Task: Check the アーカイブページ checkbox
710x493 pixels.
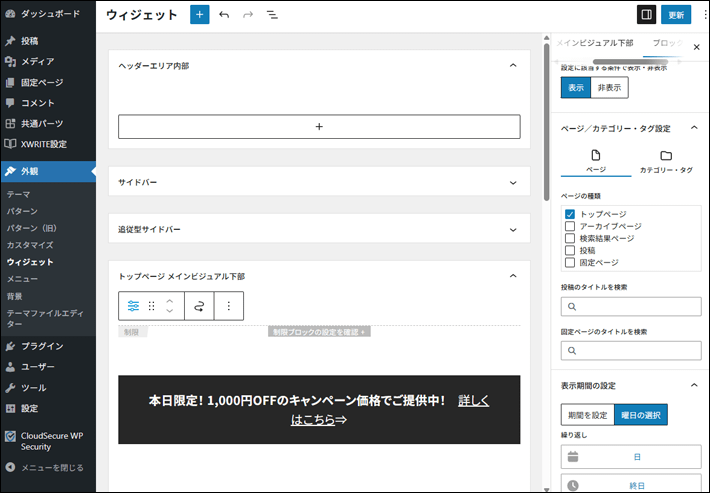Action: pos(570,226)
